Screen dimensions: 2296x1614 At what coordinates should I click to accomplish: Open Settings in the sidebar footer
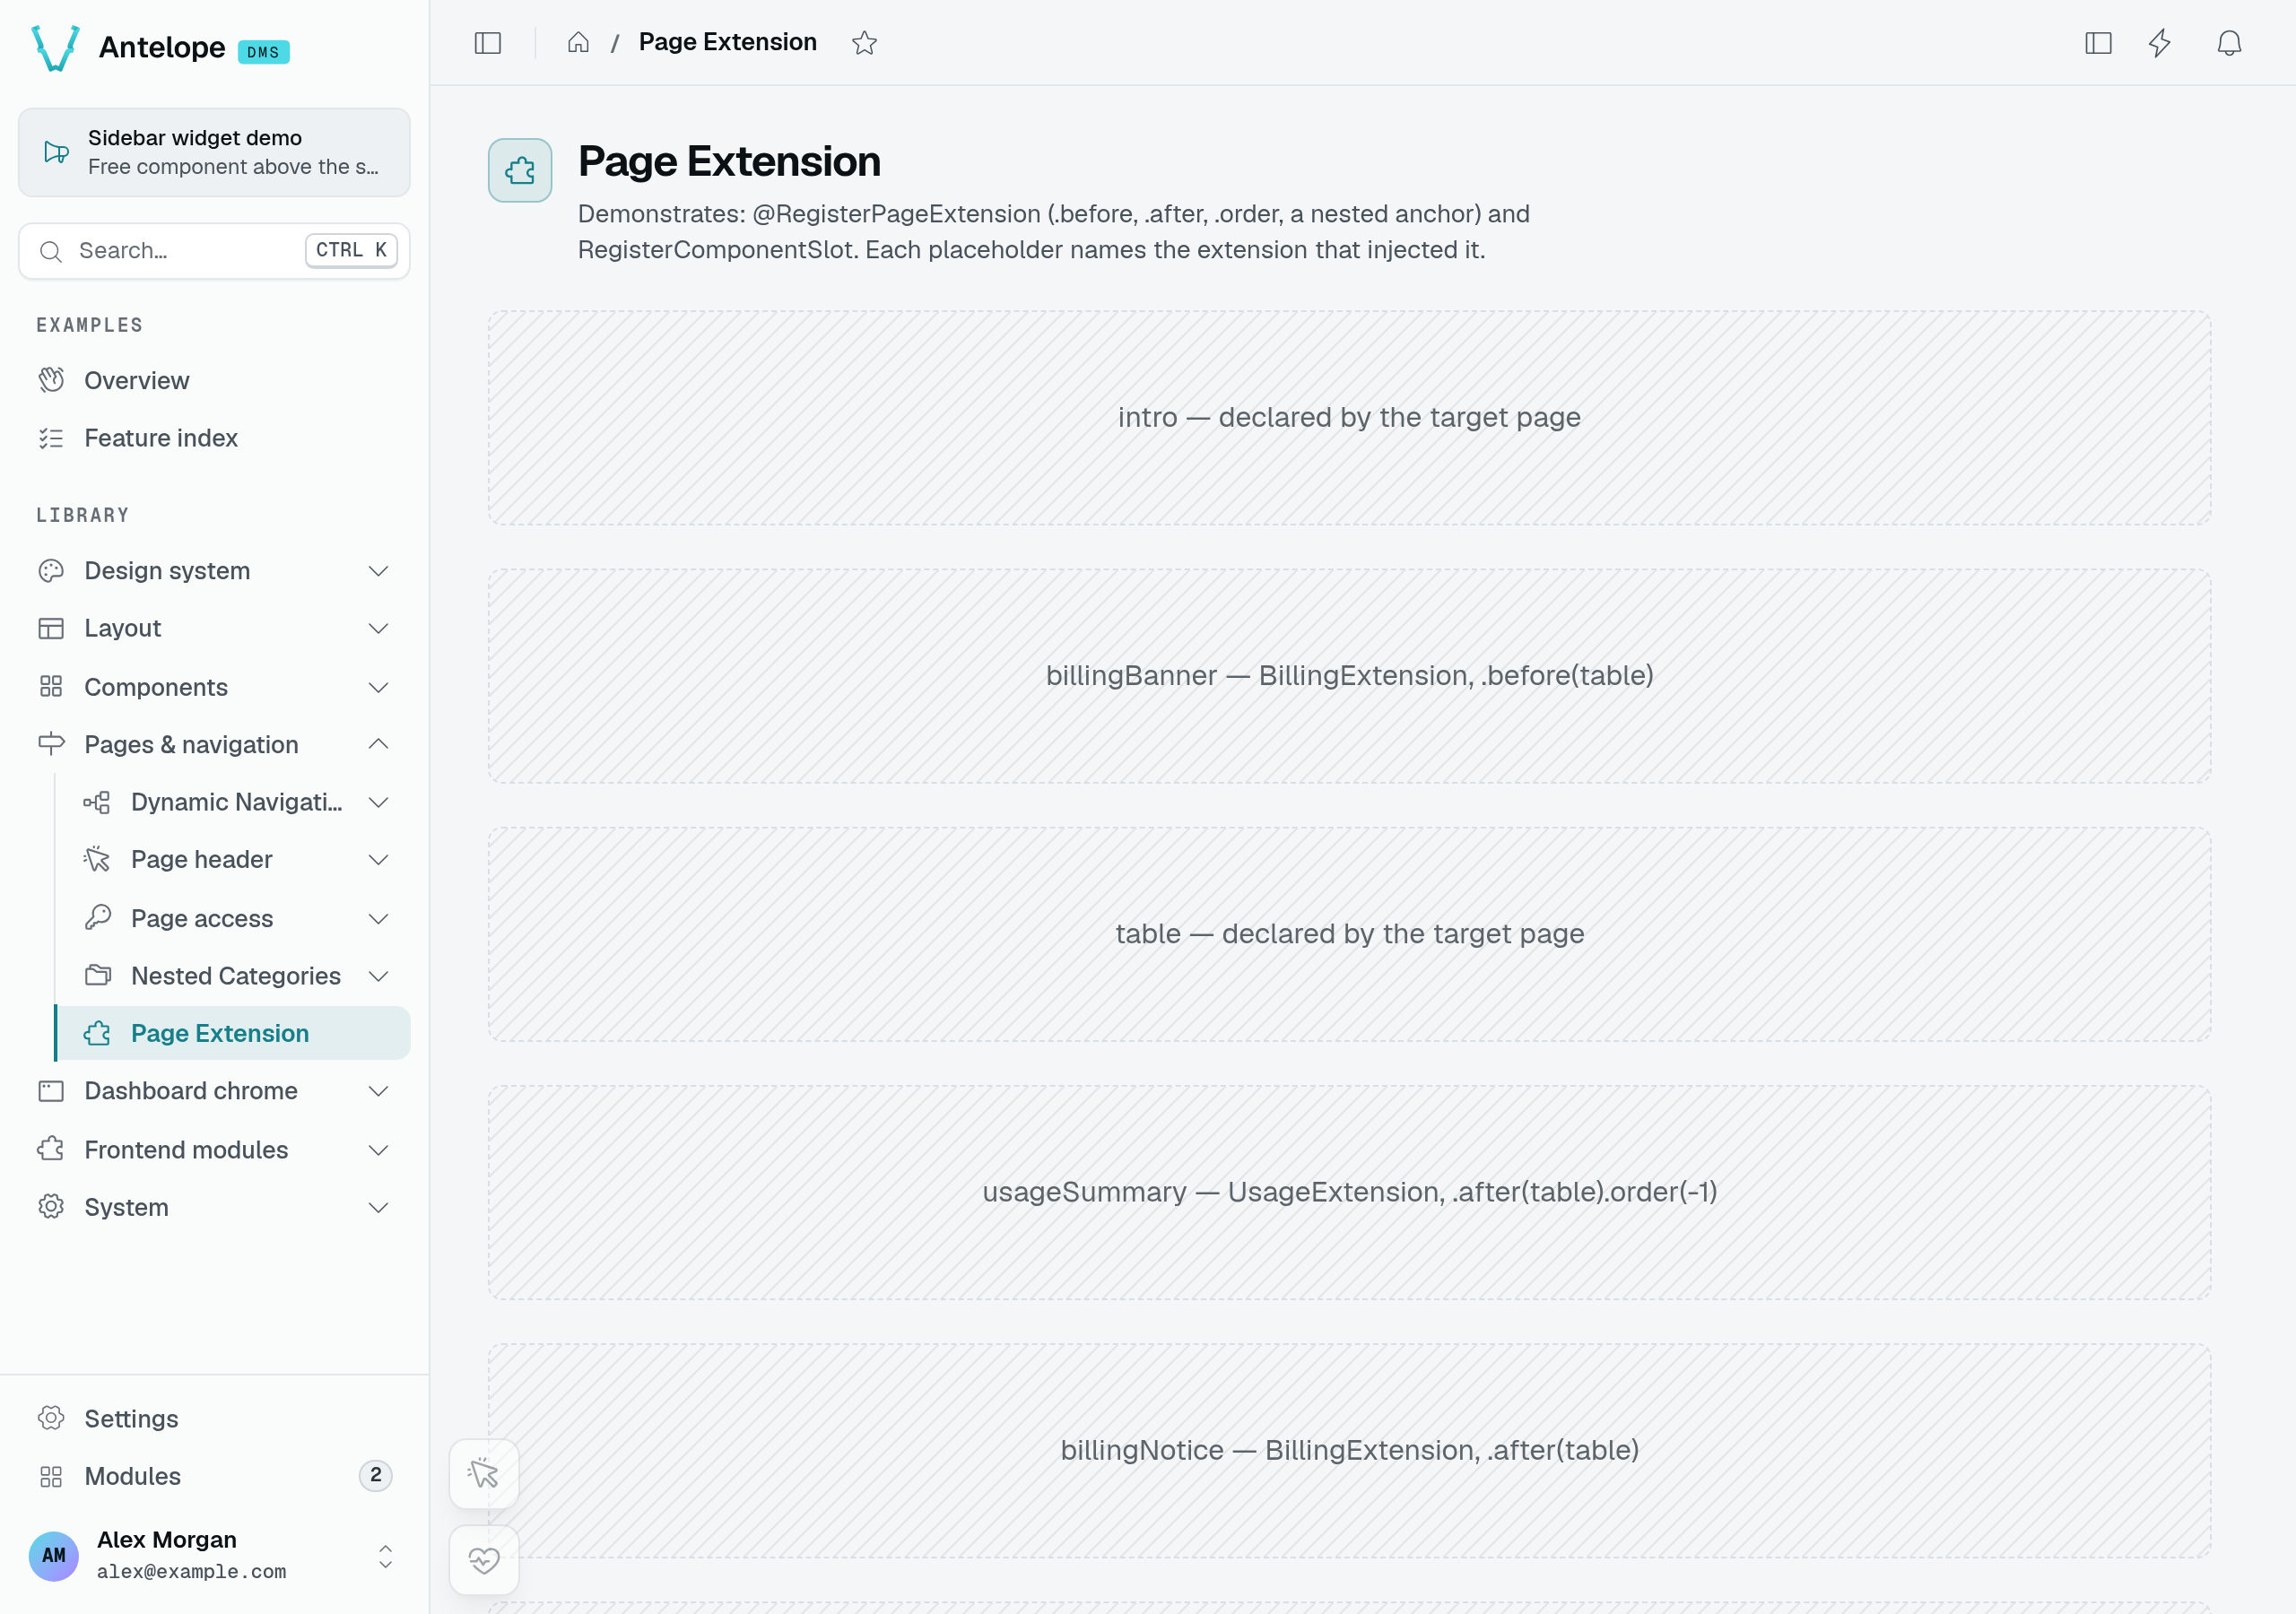[214, 1418]
